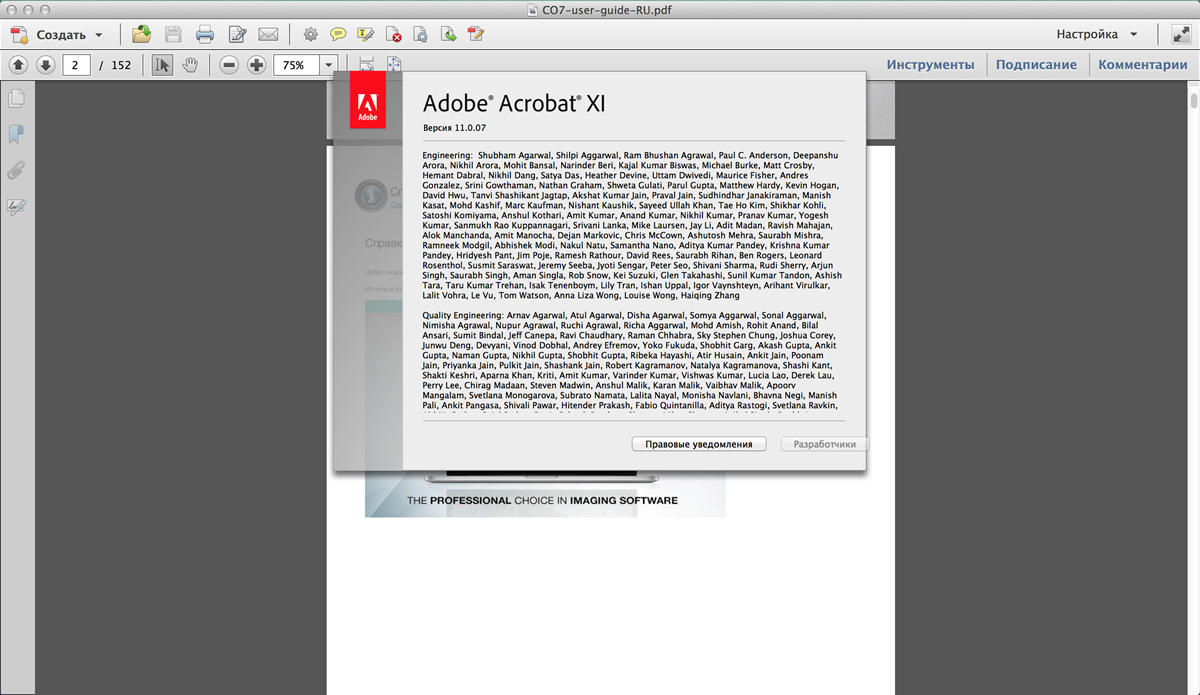Add a sticky note comment
The width and height of the screenshot is (1200, 695).
(x=339, y=35)
